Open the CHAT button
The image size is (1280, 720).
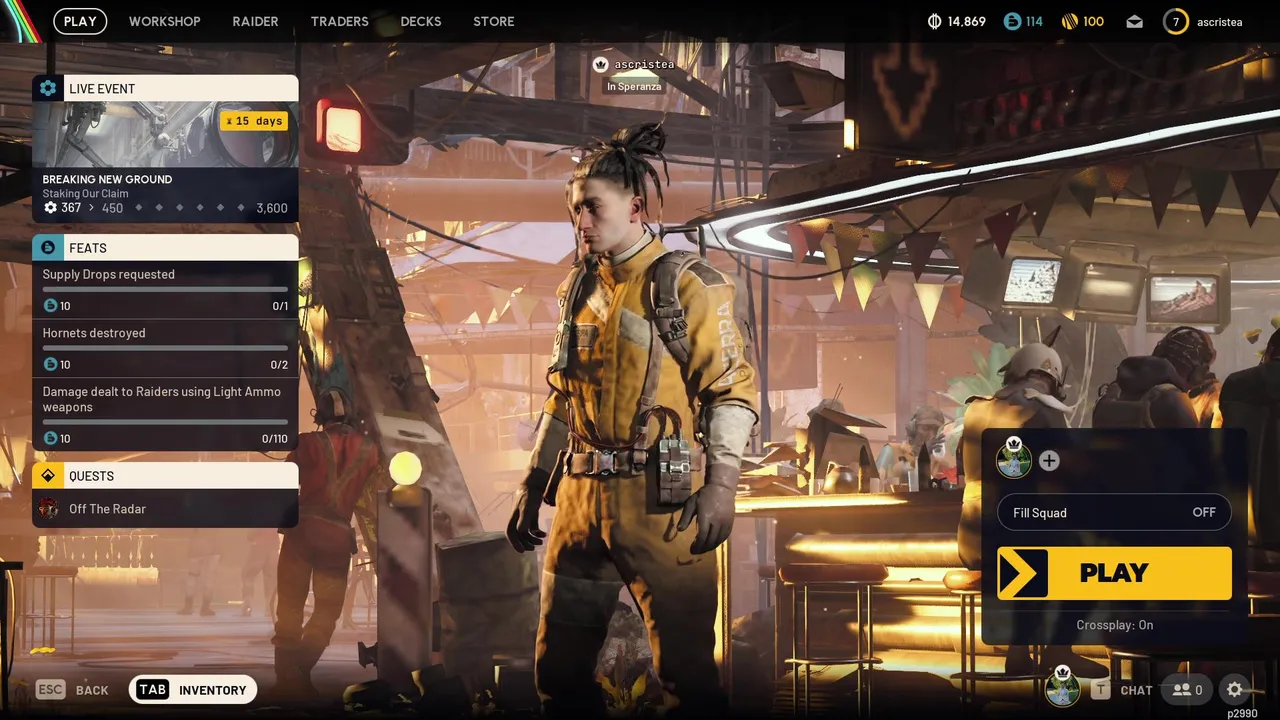[x=1122, y=690]
